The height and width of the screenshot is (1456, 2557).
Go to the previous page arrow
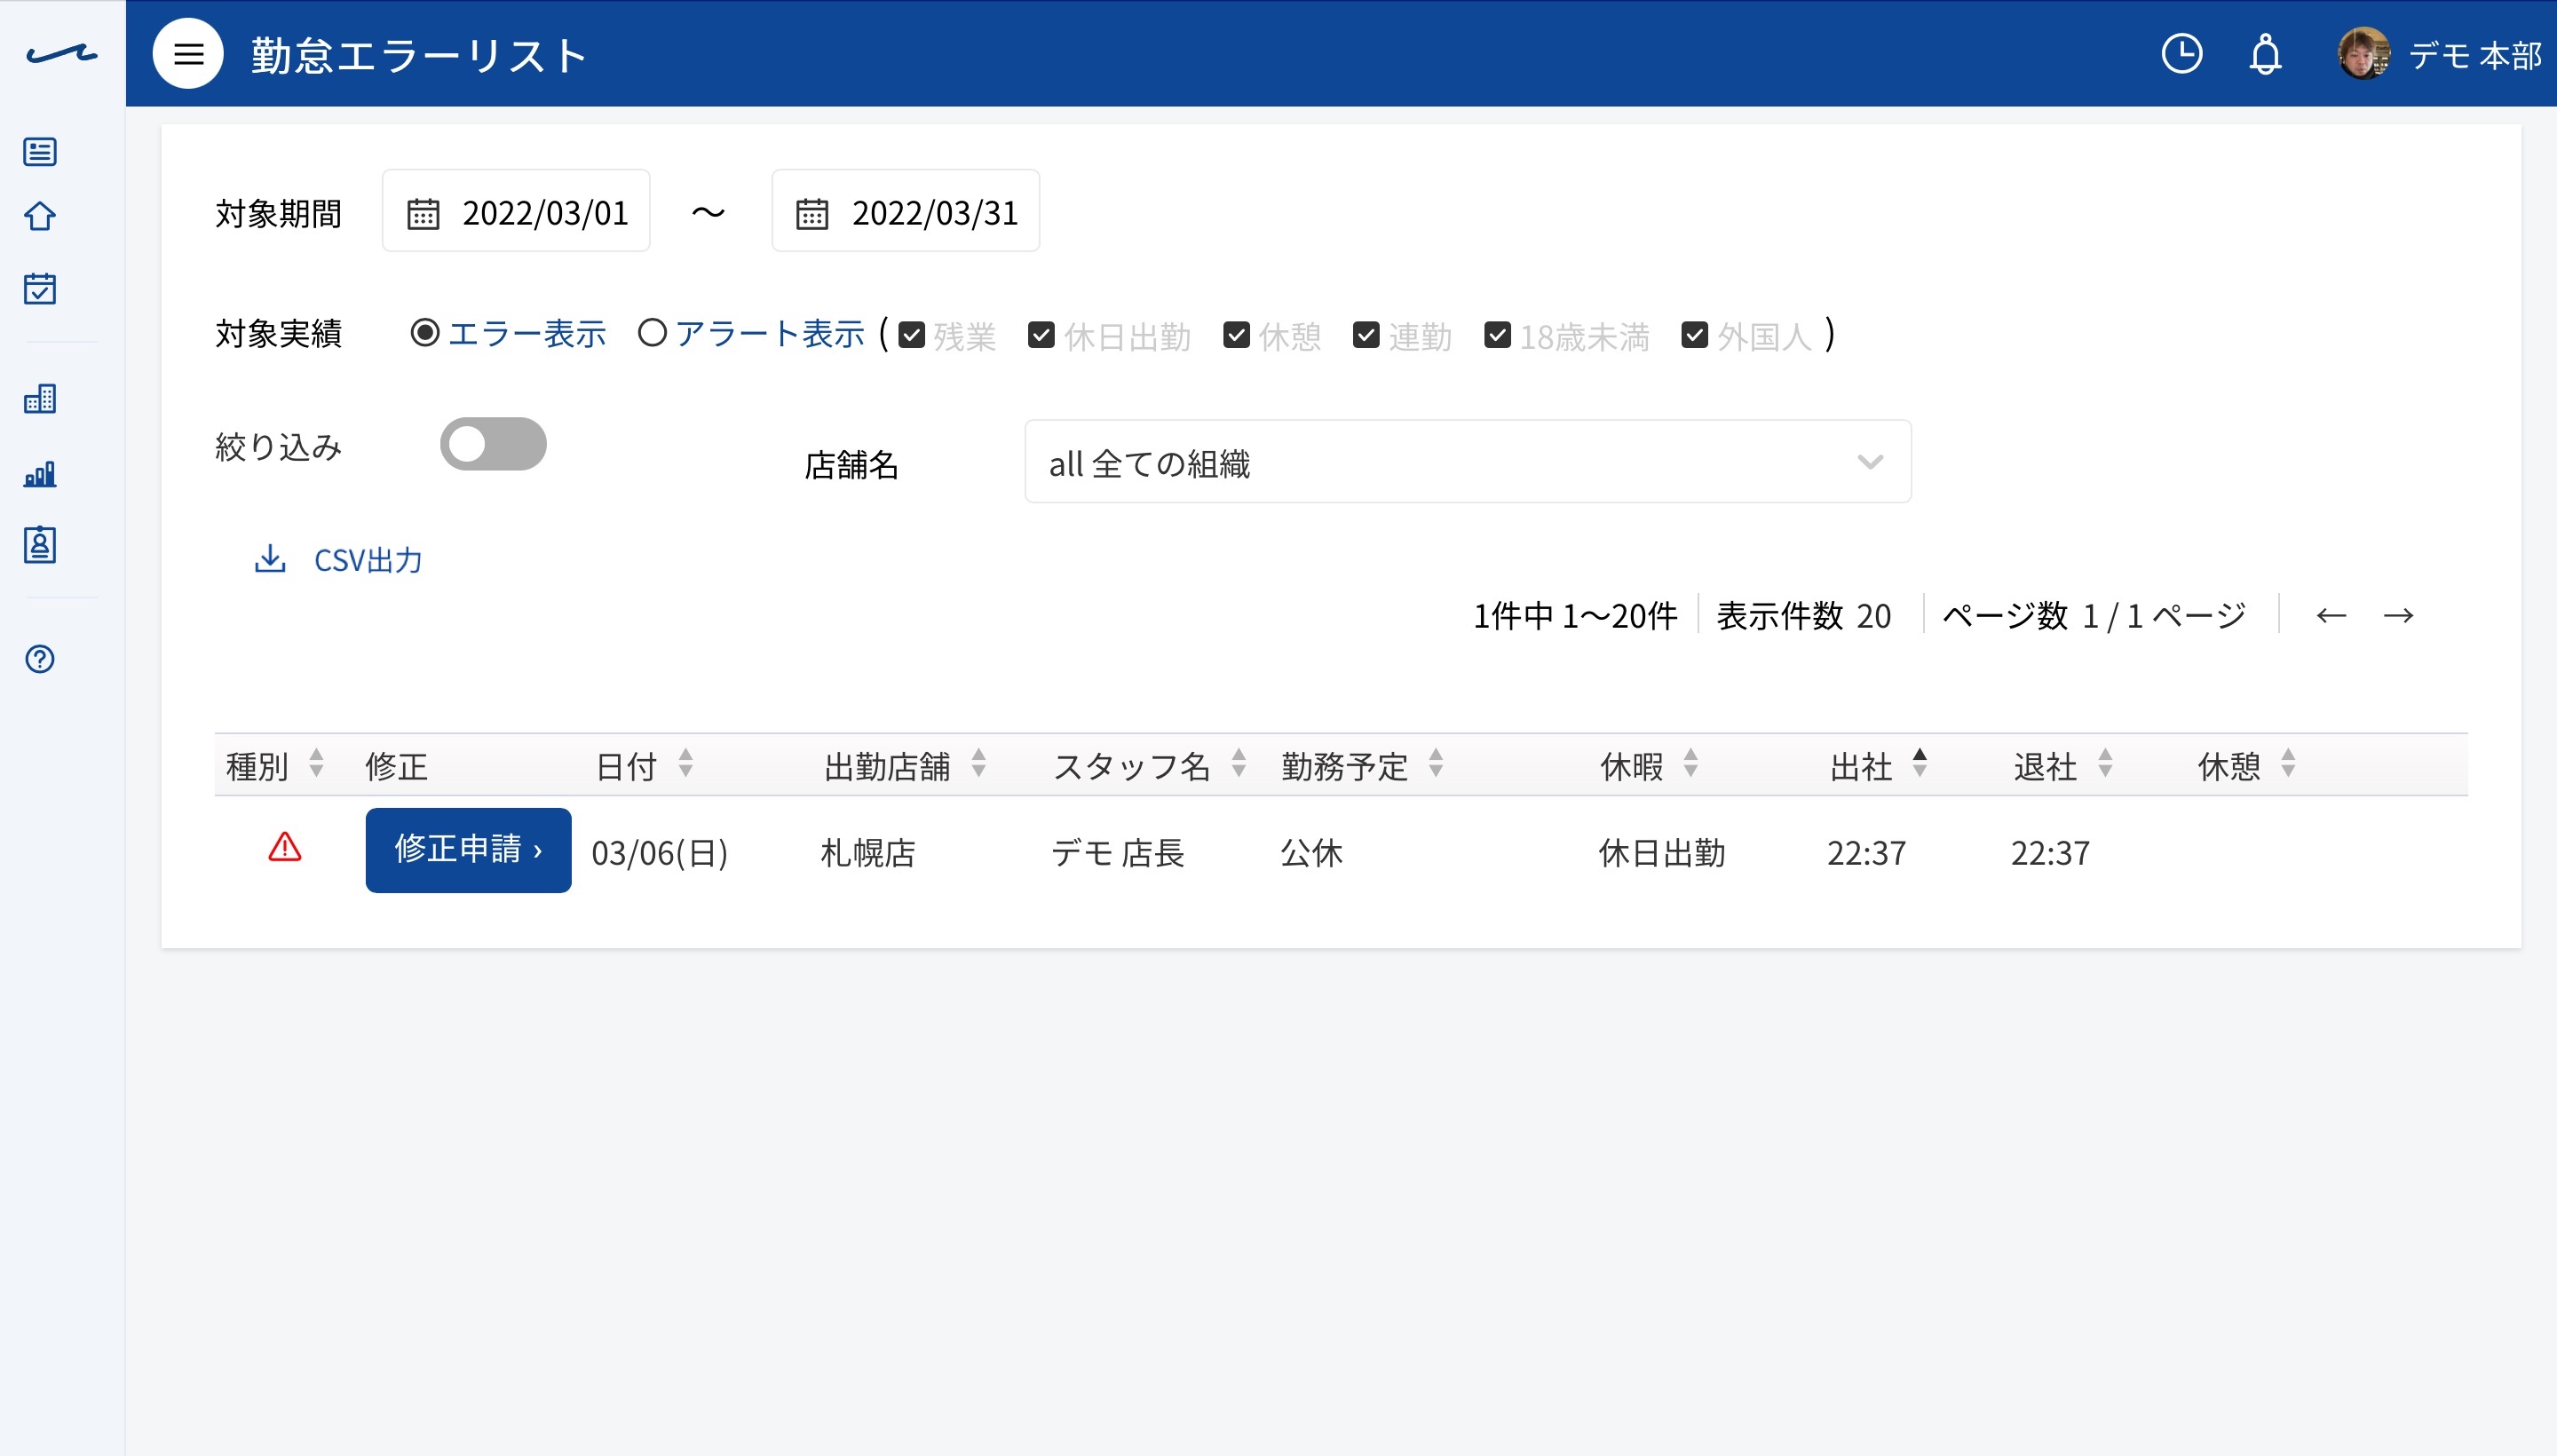pos(2331,615)
